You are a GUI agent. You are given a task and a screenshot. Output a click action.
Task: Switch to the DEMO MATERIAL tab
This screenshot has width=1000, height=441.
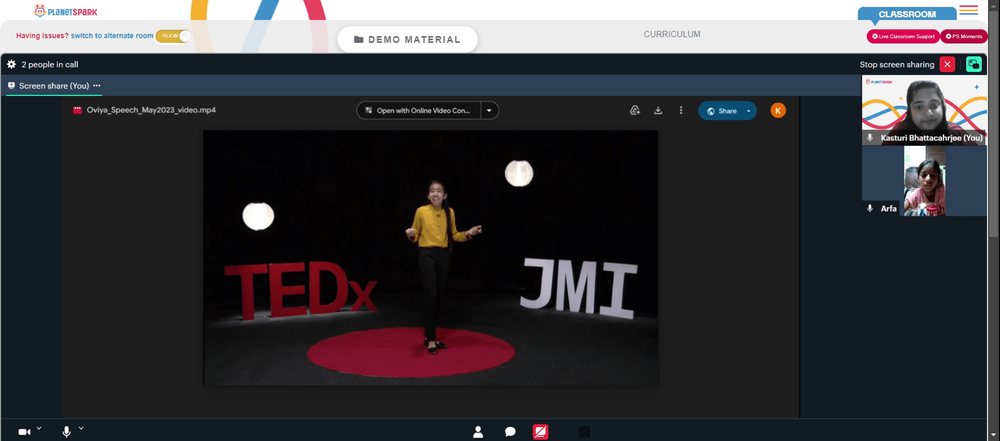tap(408, 40)
